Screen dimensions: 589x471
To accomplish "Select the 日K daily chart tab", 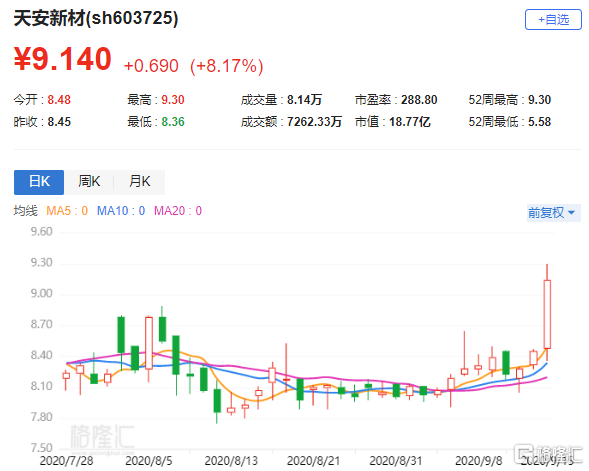I will [x=39, y=182].
